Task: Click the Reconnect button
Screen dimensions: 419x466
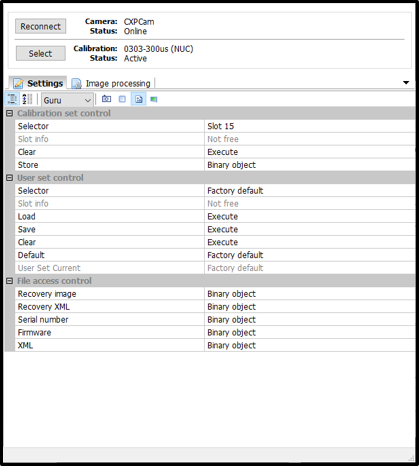Action: [x=40, y=26]
